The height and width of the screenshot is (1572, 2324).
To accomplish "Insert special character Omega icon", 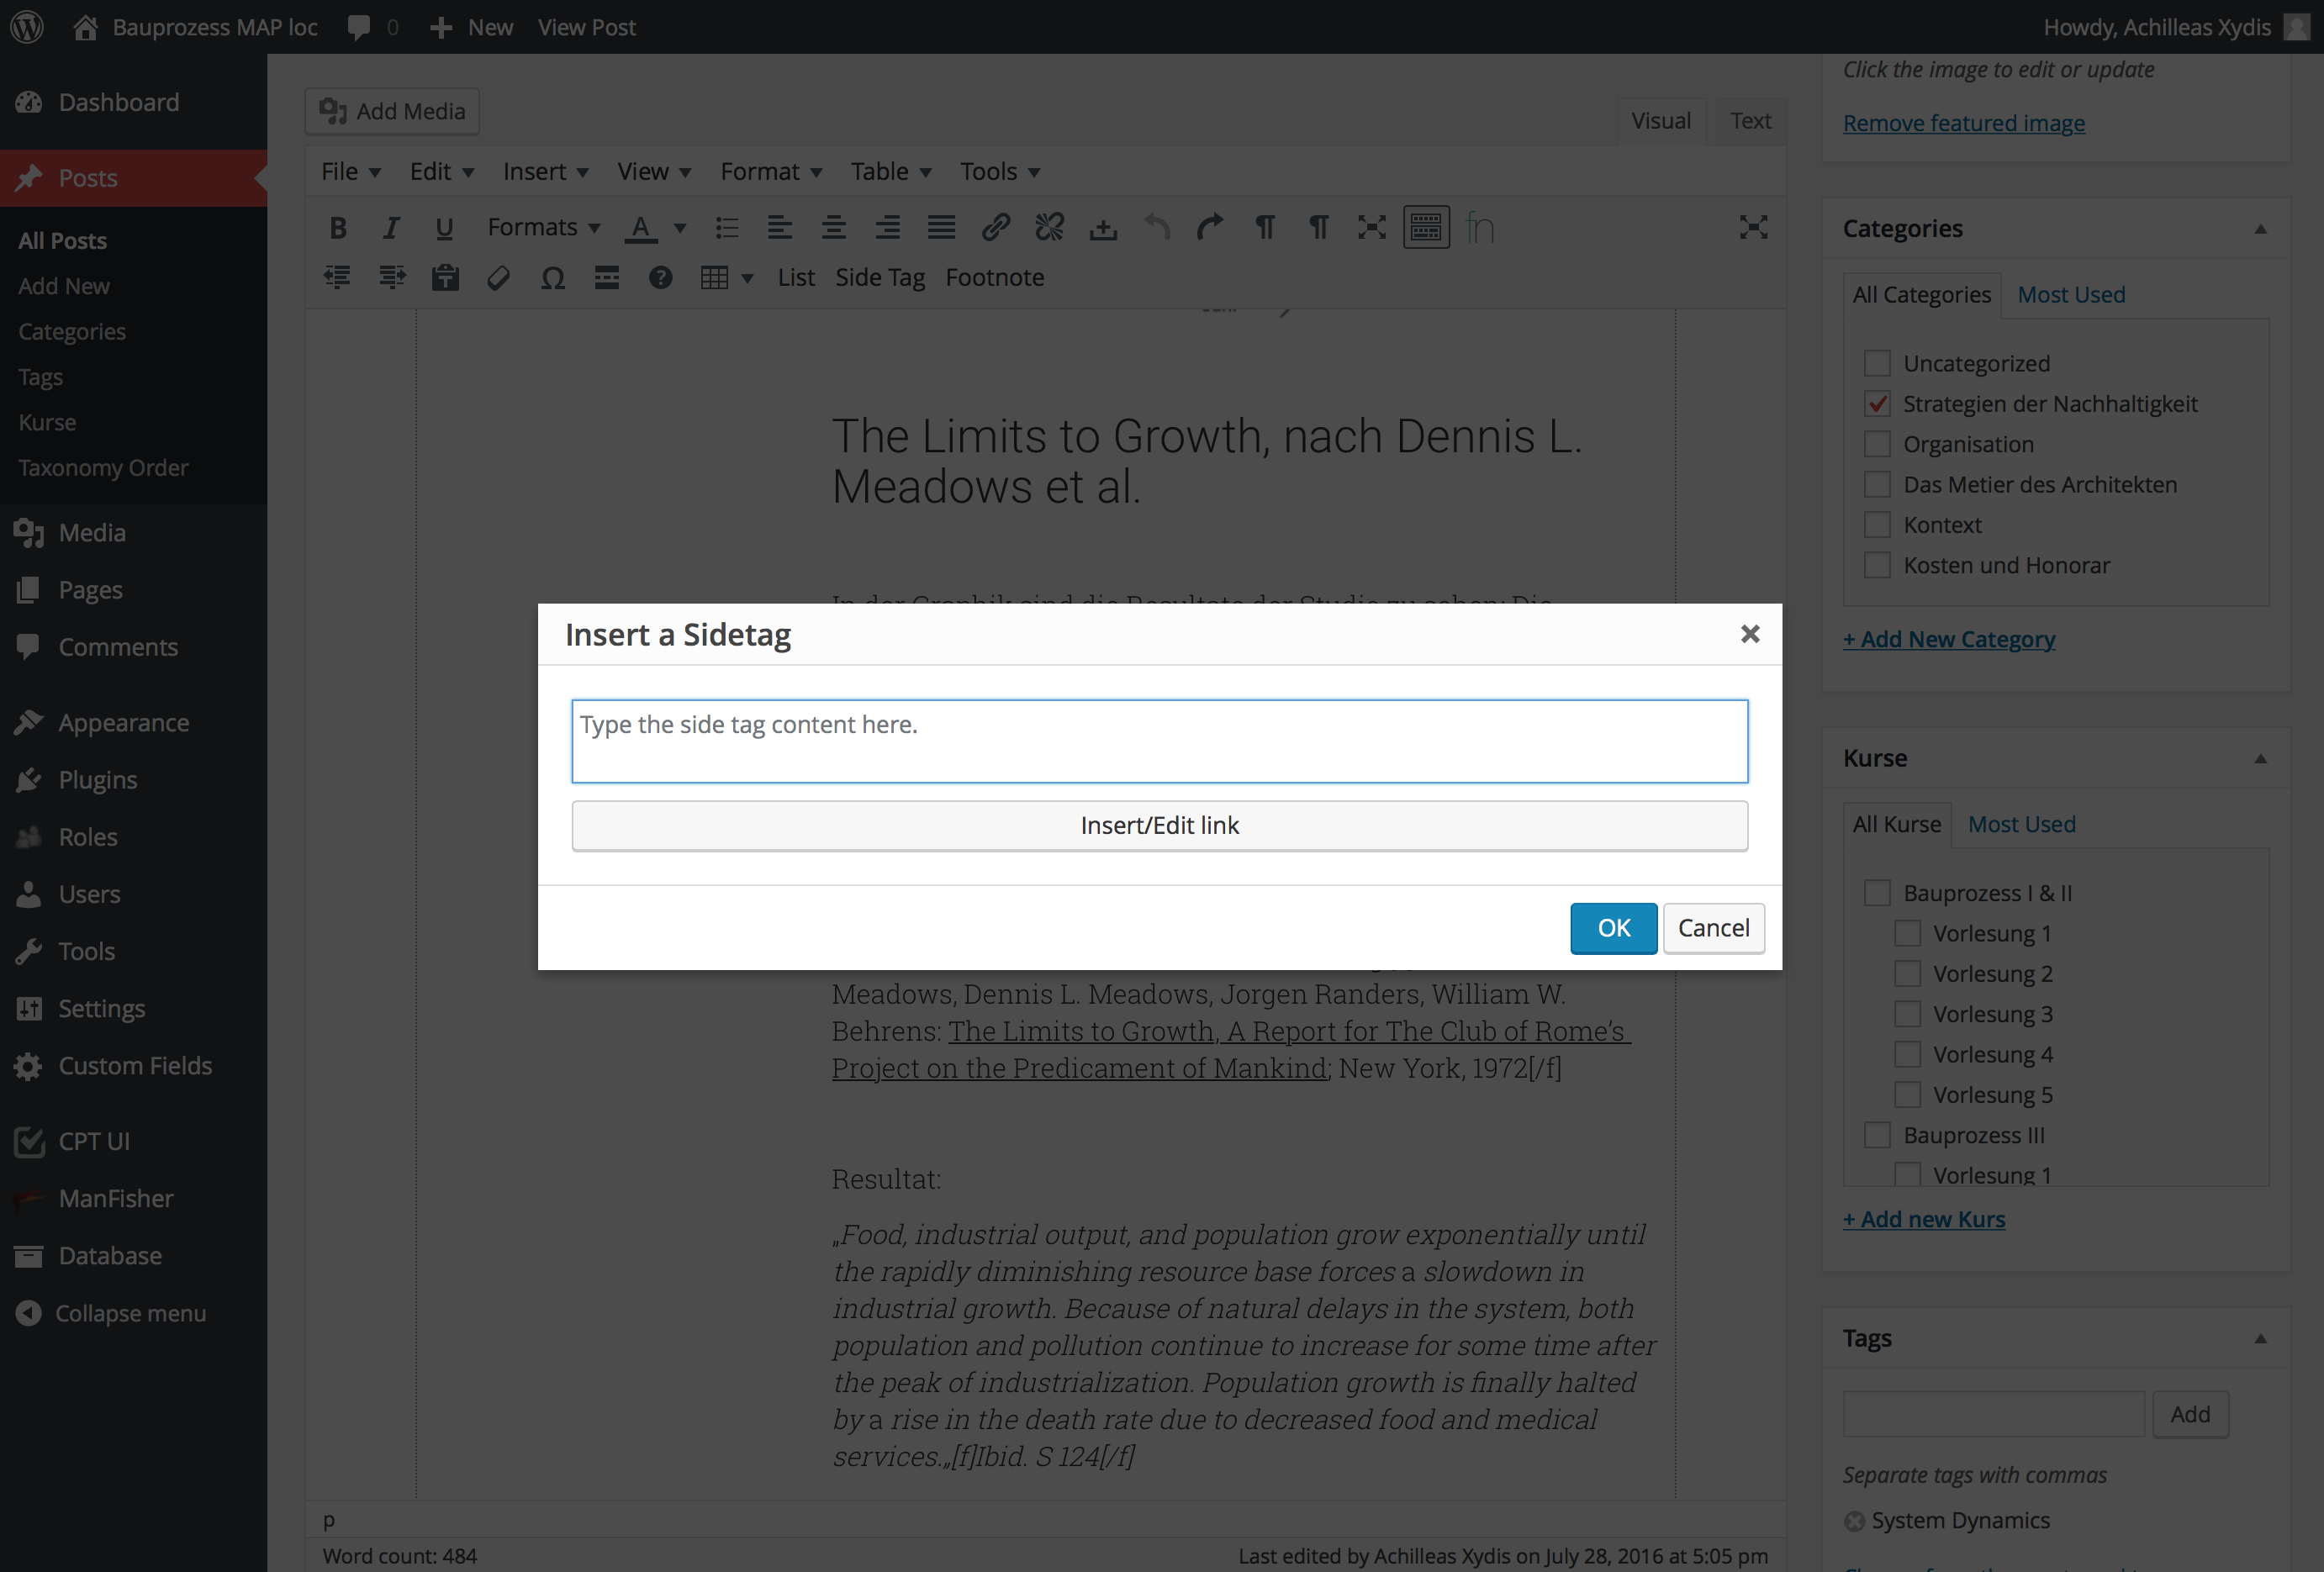I will (553, 277).
